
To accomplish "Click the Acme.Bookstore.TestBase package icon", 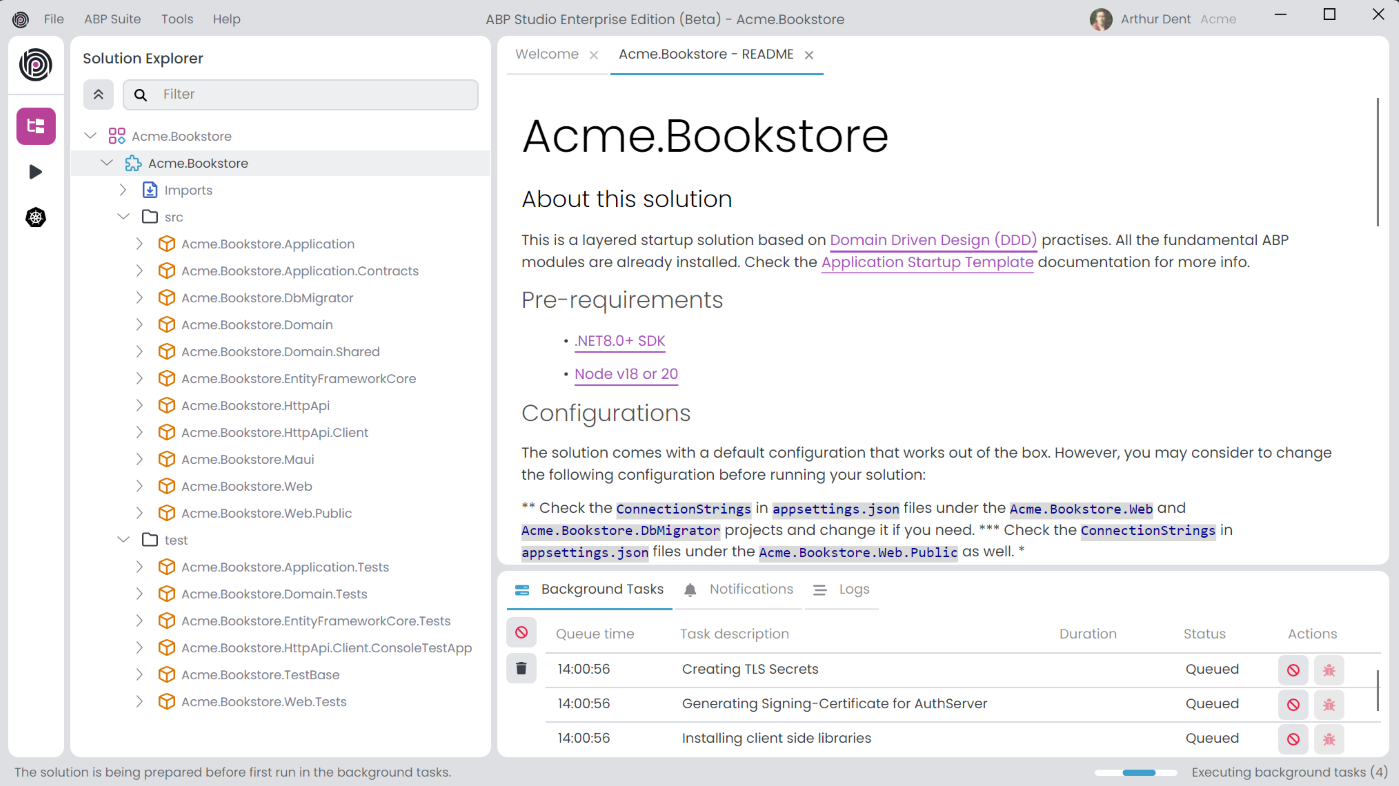I will pos(167,675).
